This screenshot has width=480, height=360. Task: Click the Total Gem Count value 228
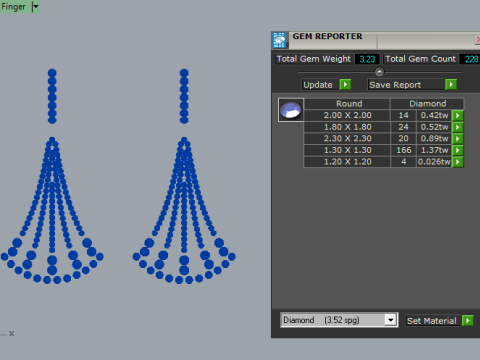[x=470, y=59]
